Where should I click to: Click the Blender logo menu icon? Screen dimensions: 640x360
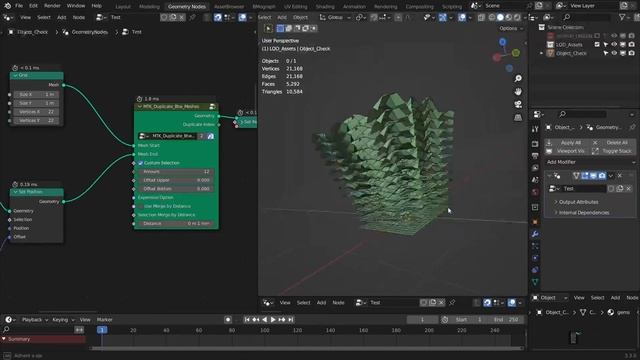[x=7, y=6]
